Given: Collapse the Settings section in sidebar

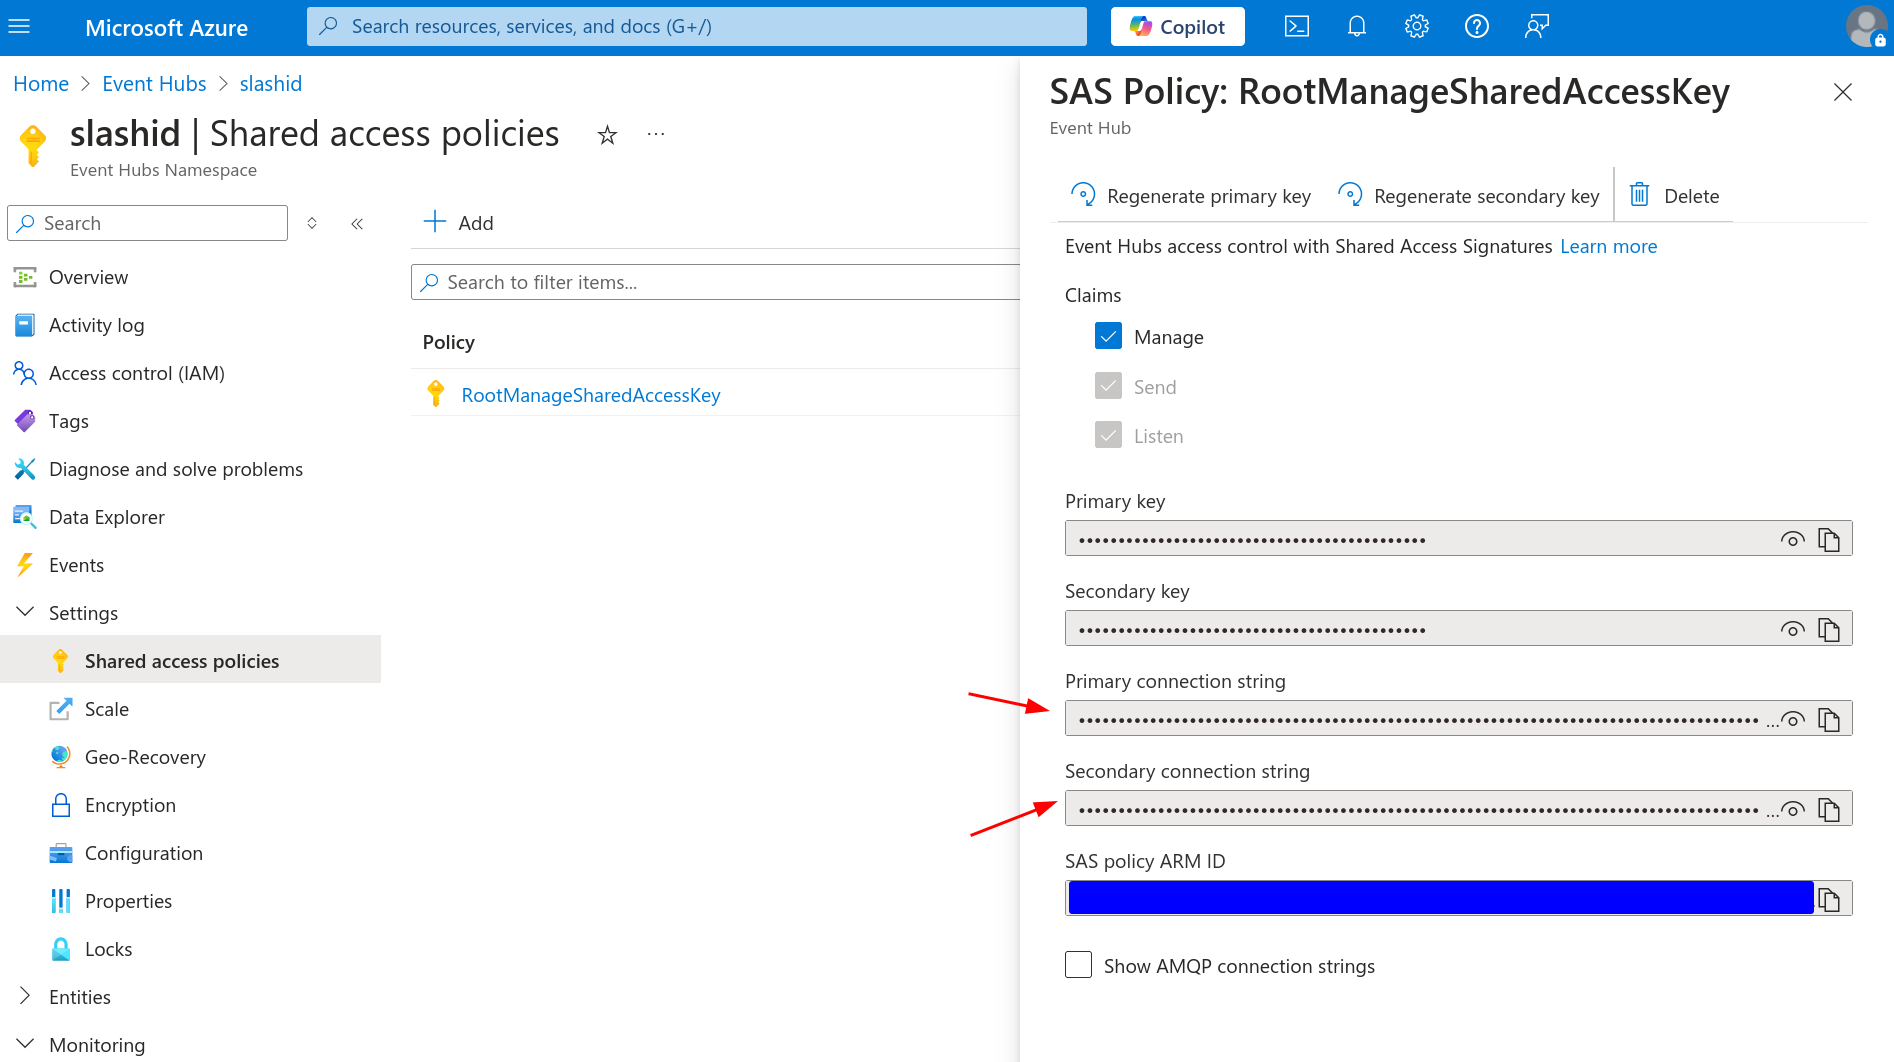Looking at the screenshot, I should [25, 613].
